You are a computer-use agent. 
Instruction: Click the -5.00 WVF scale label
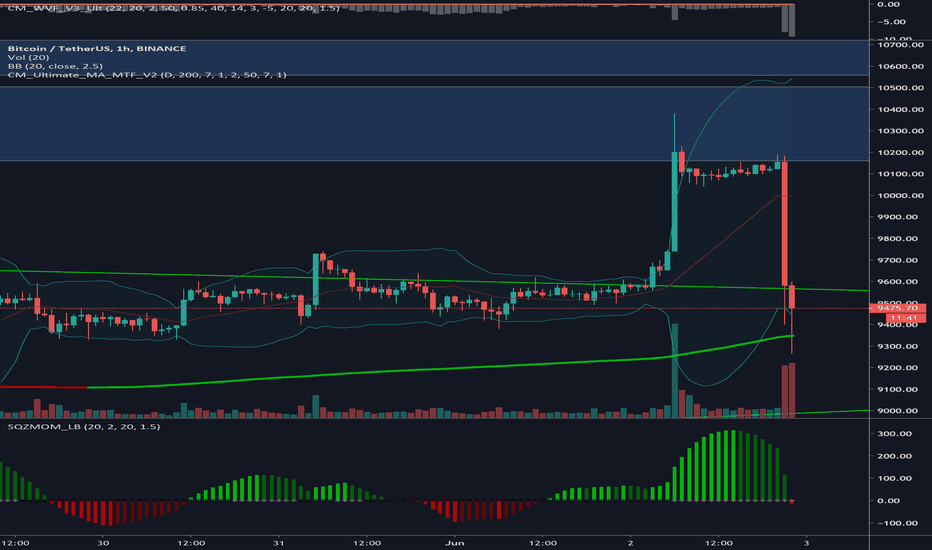click(892, 21)
